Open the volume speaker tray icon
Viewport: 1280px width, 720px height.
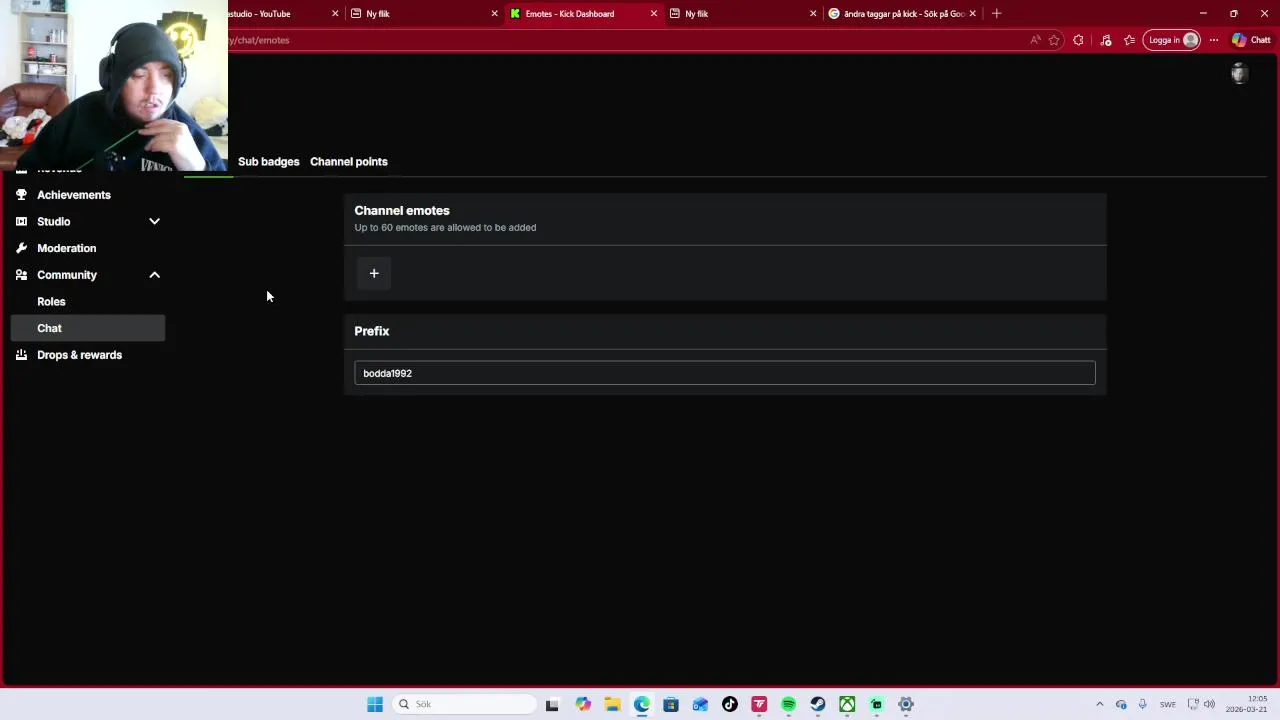1210,704
